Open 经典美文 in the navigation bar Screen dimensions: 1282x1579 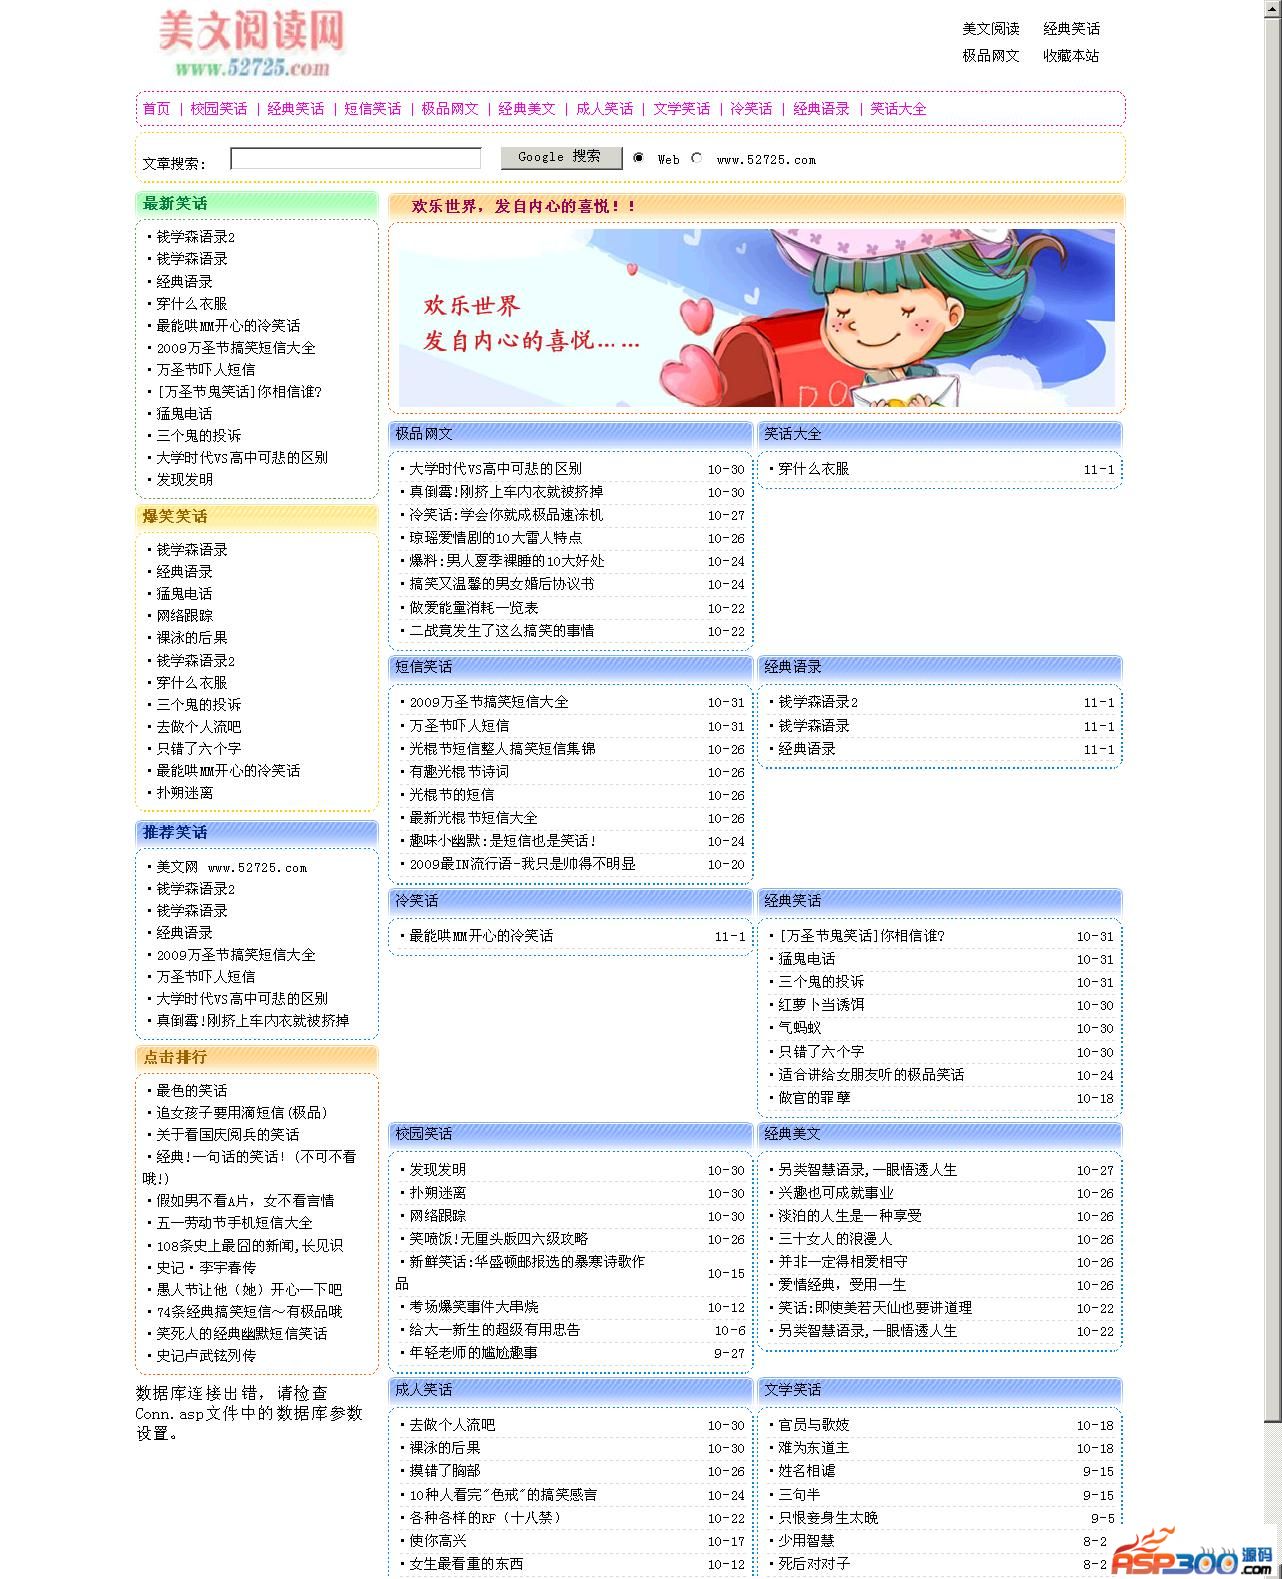(526, 109)
